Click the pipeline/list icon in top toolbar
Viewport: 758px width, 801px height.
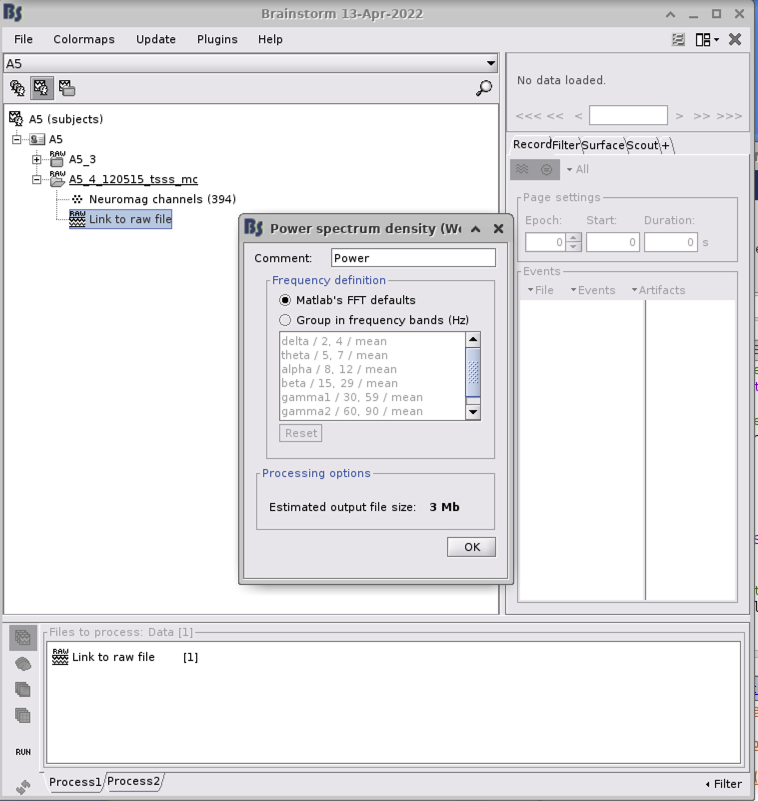[x=678, y=39]
